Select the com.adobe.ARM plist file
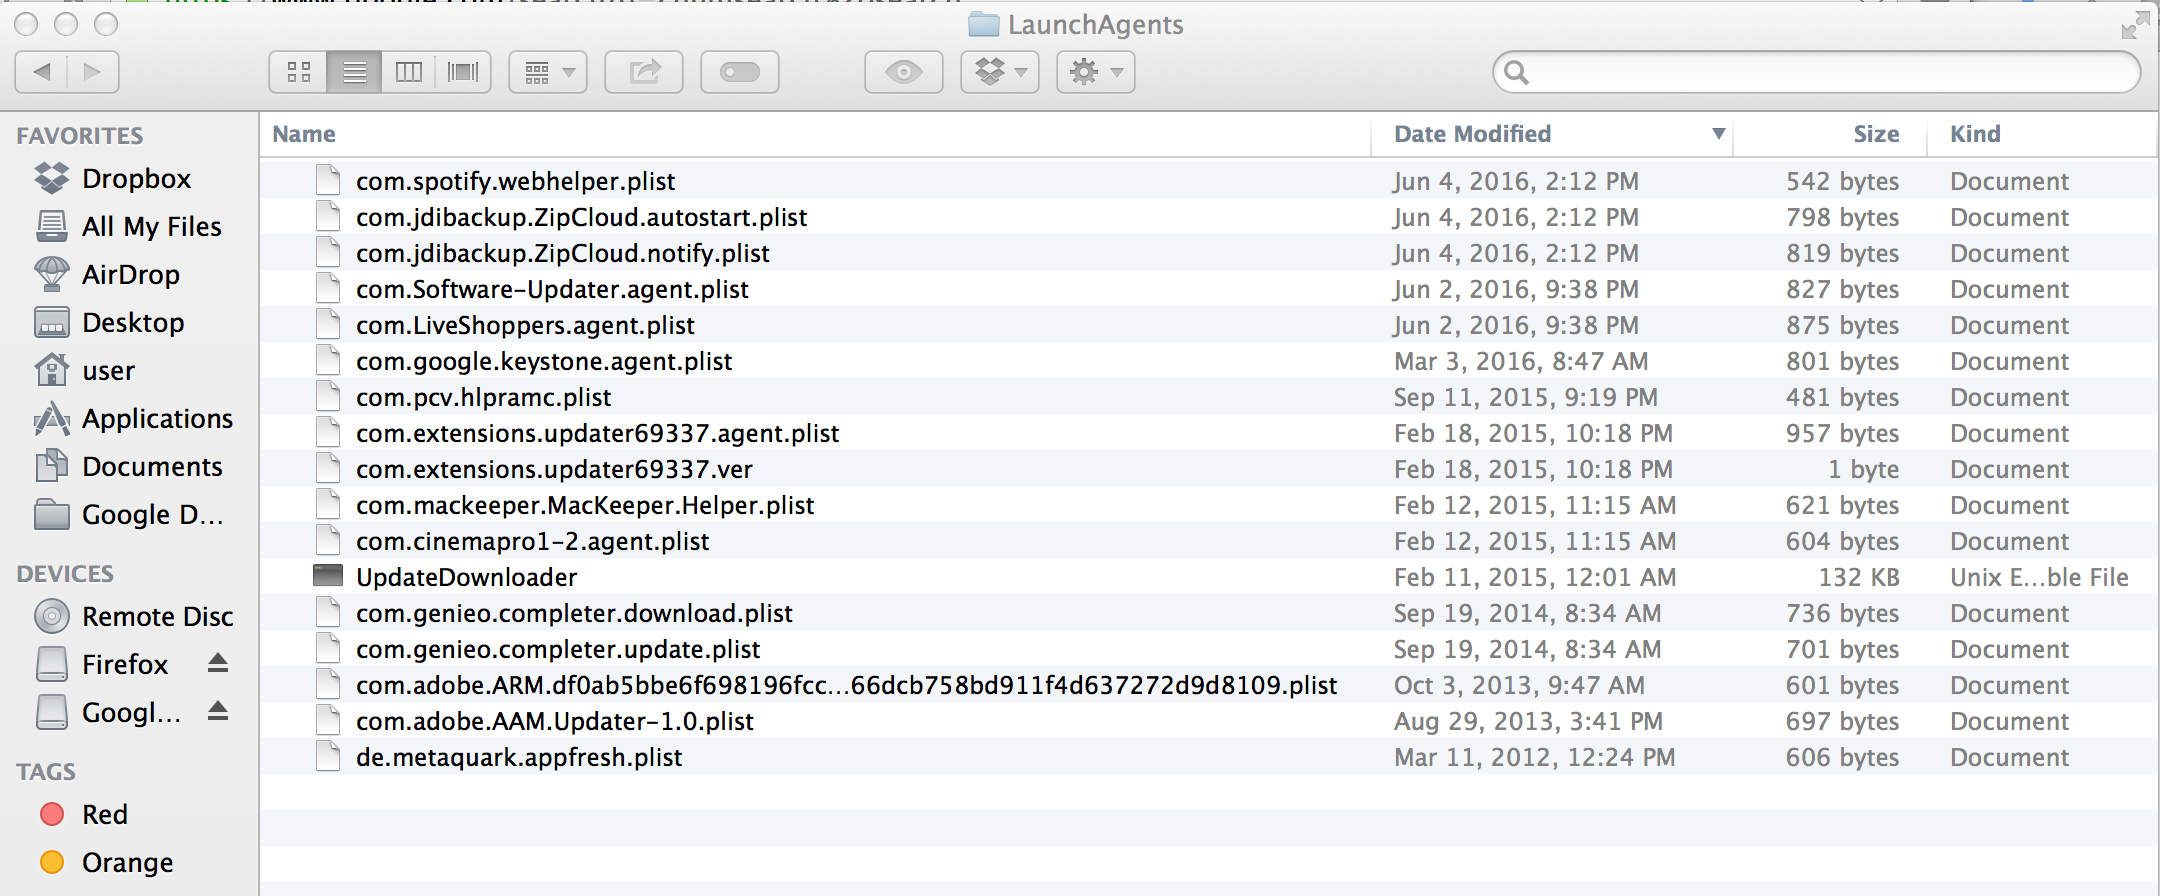2160x896 pixels. coord(846,685)
